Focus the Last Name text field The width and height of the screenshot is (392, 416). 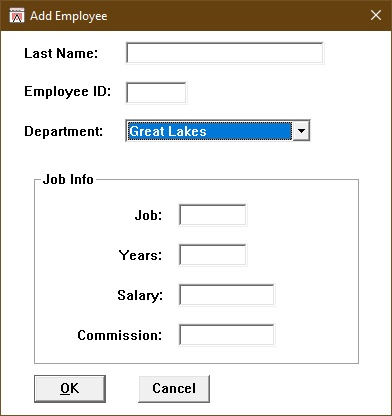[225, 53]
